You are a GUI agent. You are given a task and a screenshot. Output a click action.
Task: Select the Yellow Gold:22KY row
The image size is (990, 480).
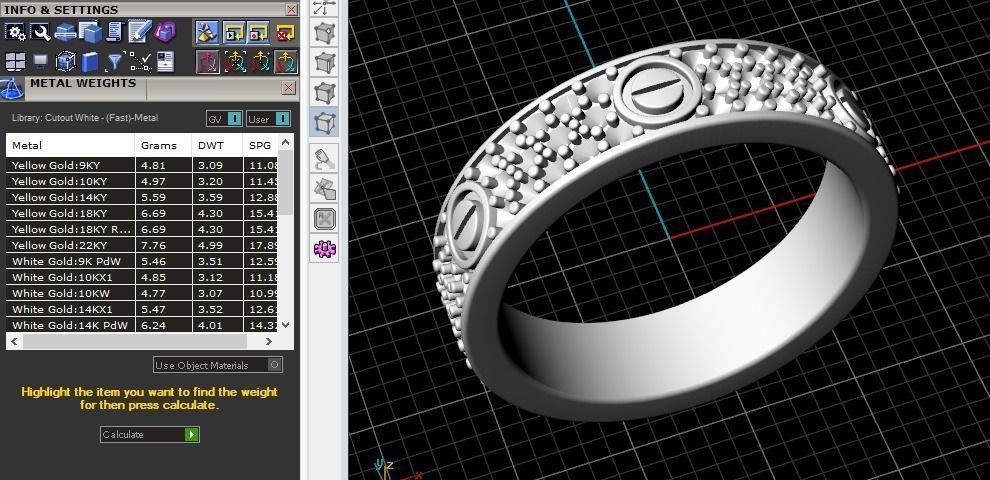tap(142, 245)
